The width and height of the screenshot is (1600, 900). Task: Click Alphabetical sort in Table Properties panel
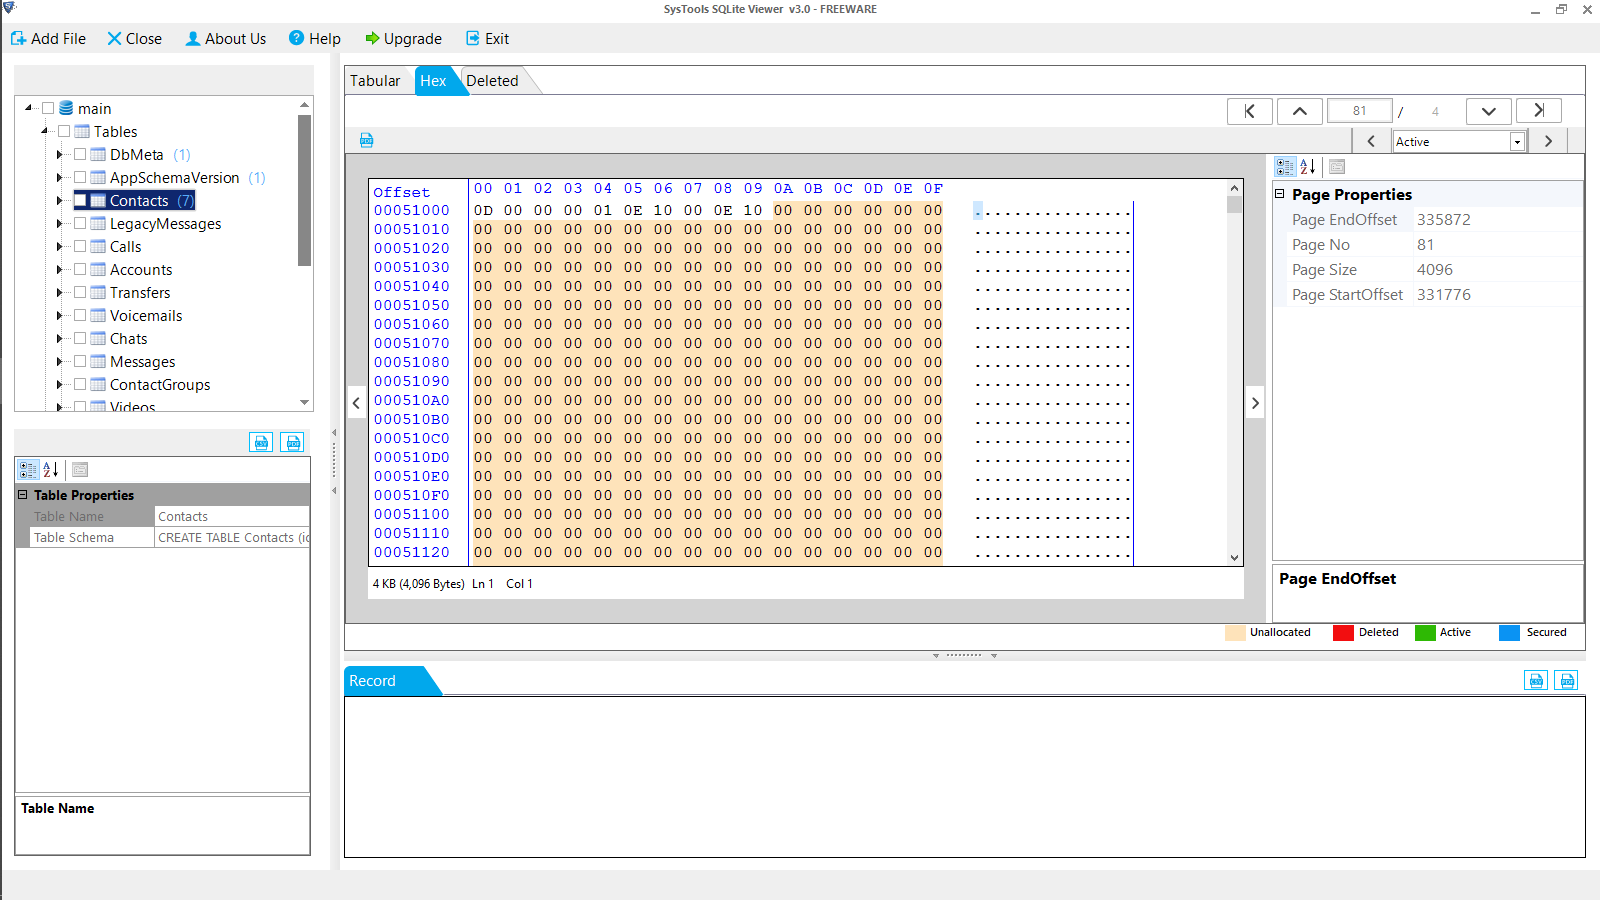pos(51,470)
